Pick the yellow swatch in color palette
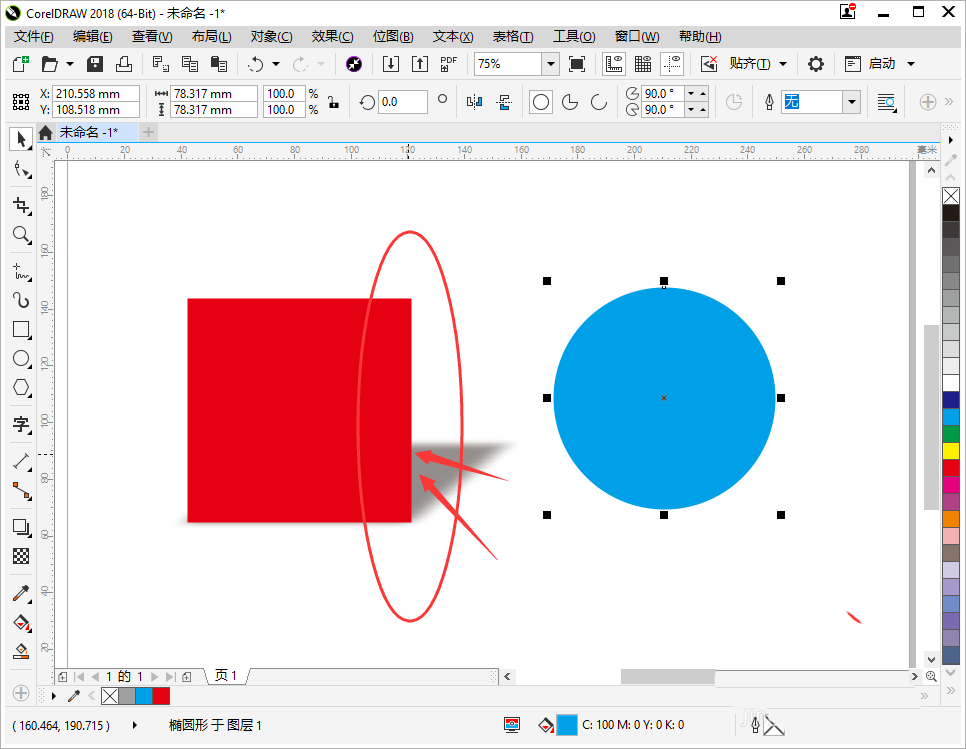The image size is (966, 749). (x=951, y=451)
